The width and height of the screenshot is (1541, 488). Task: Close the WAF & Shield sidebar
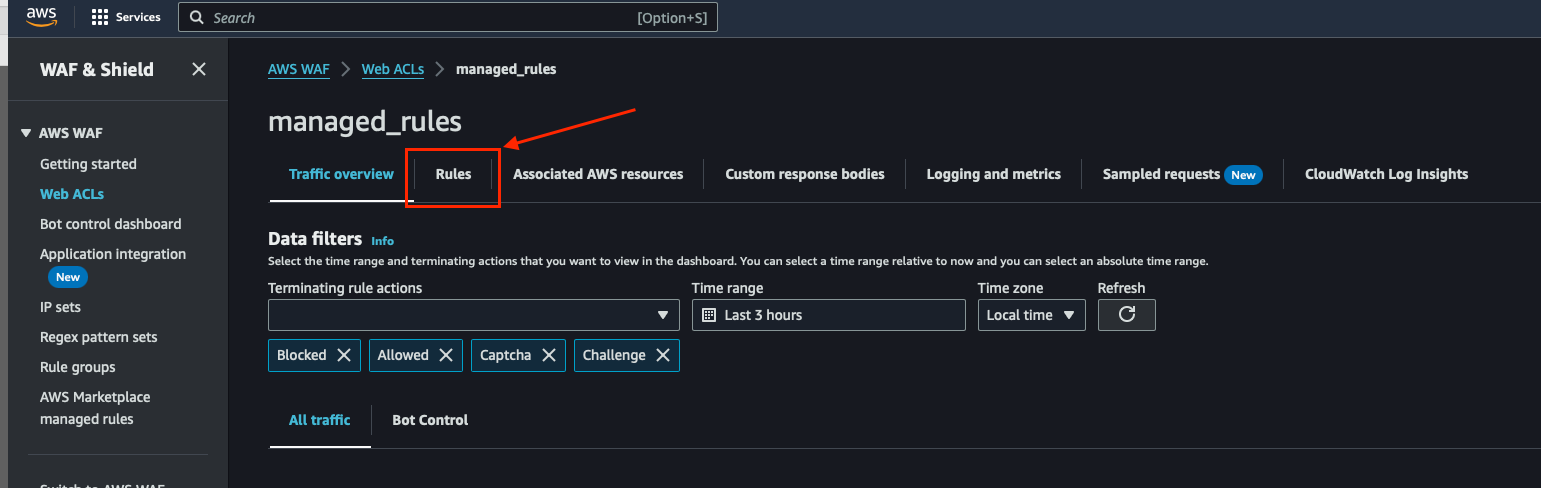199,69
